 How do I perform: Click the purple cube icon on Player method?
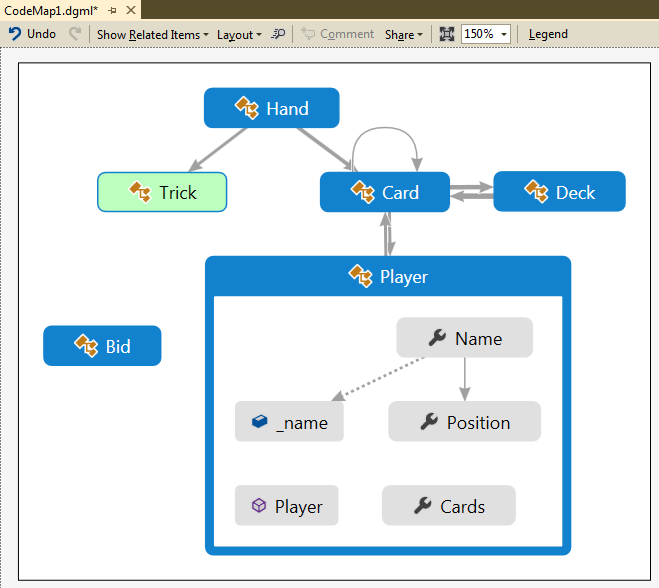pyautogui.click(x=259, y=505)
